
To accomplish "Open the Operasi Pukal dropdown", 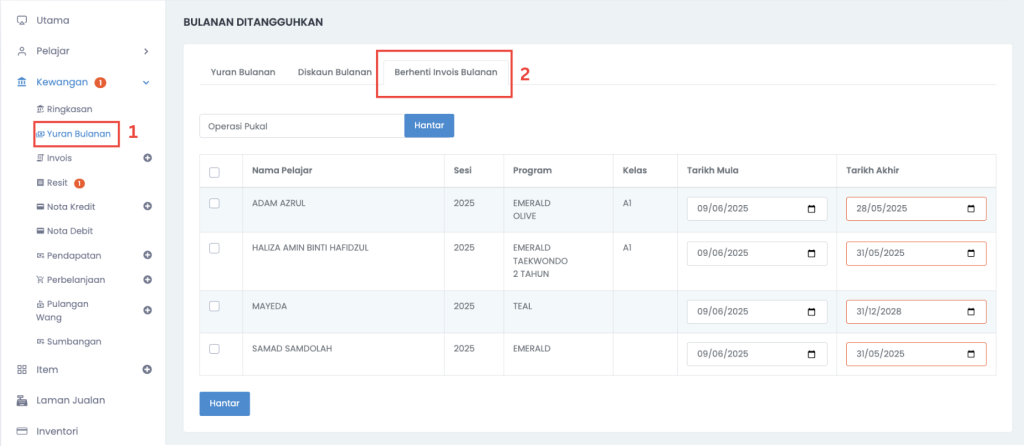I will tap(302, 126).
